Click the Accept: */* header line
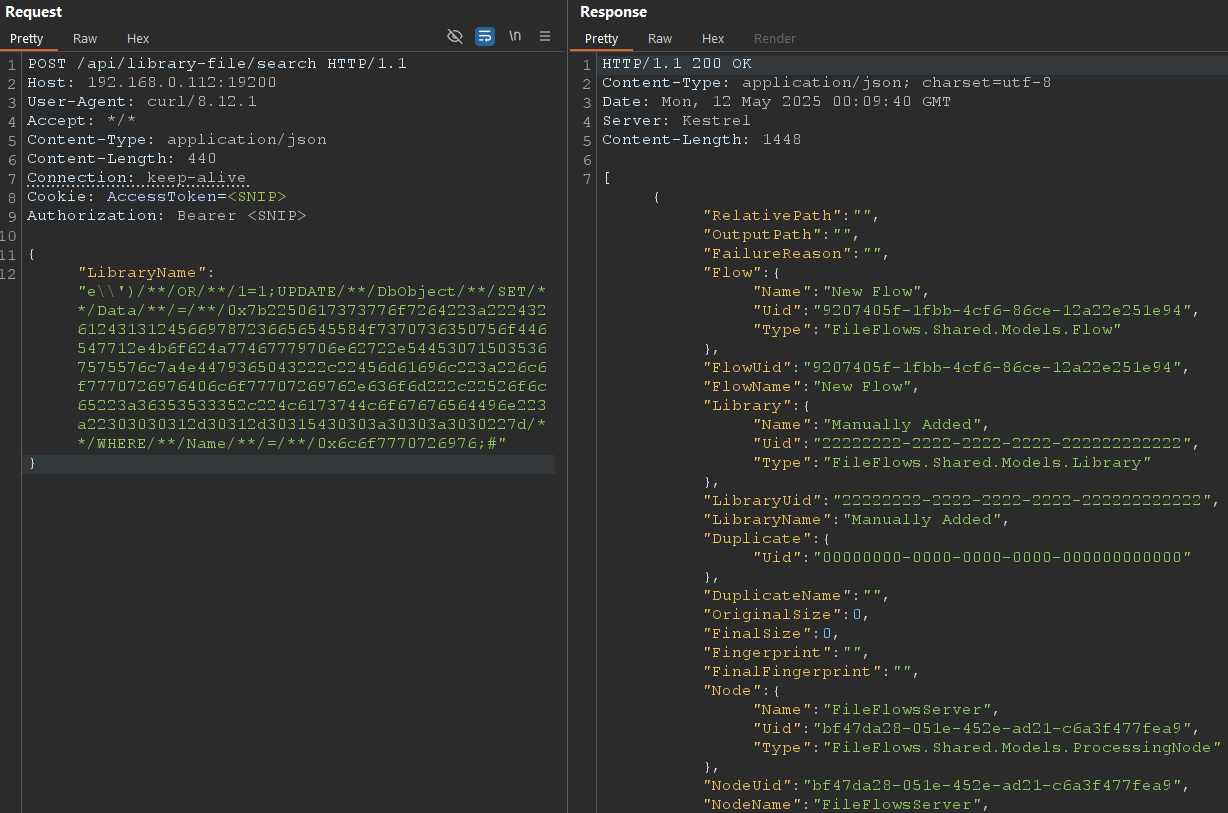 pos(81,120)
